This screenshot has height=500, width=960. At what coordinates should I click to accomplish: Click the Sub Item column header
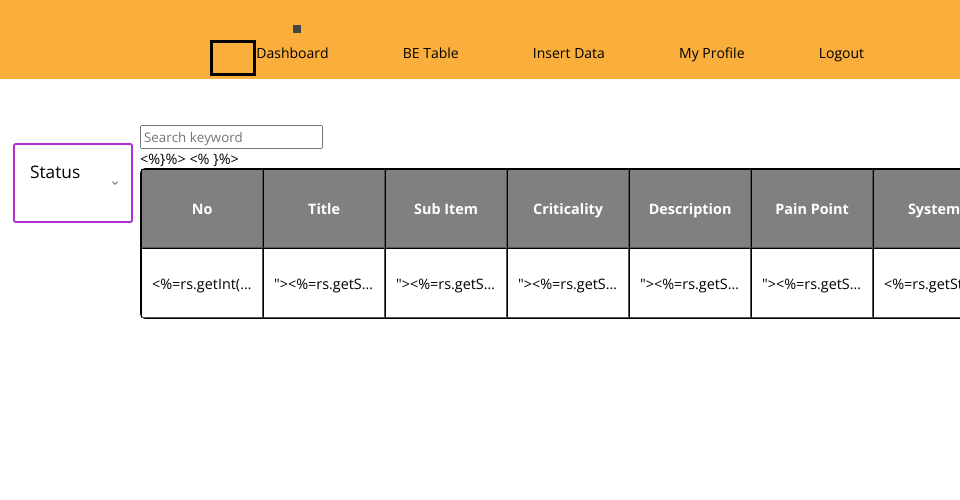[446, 209]
